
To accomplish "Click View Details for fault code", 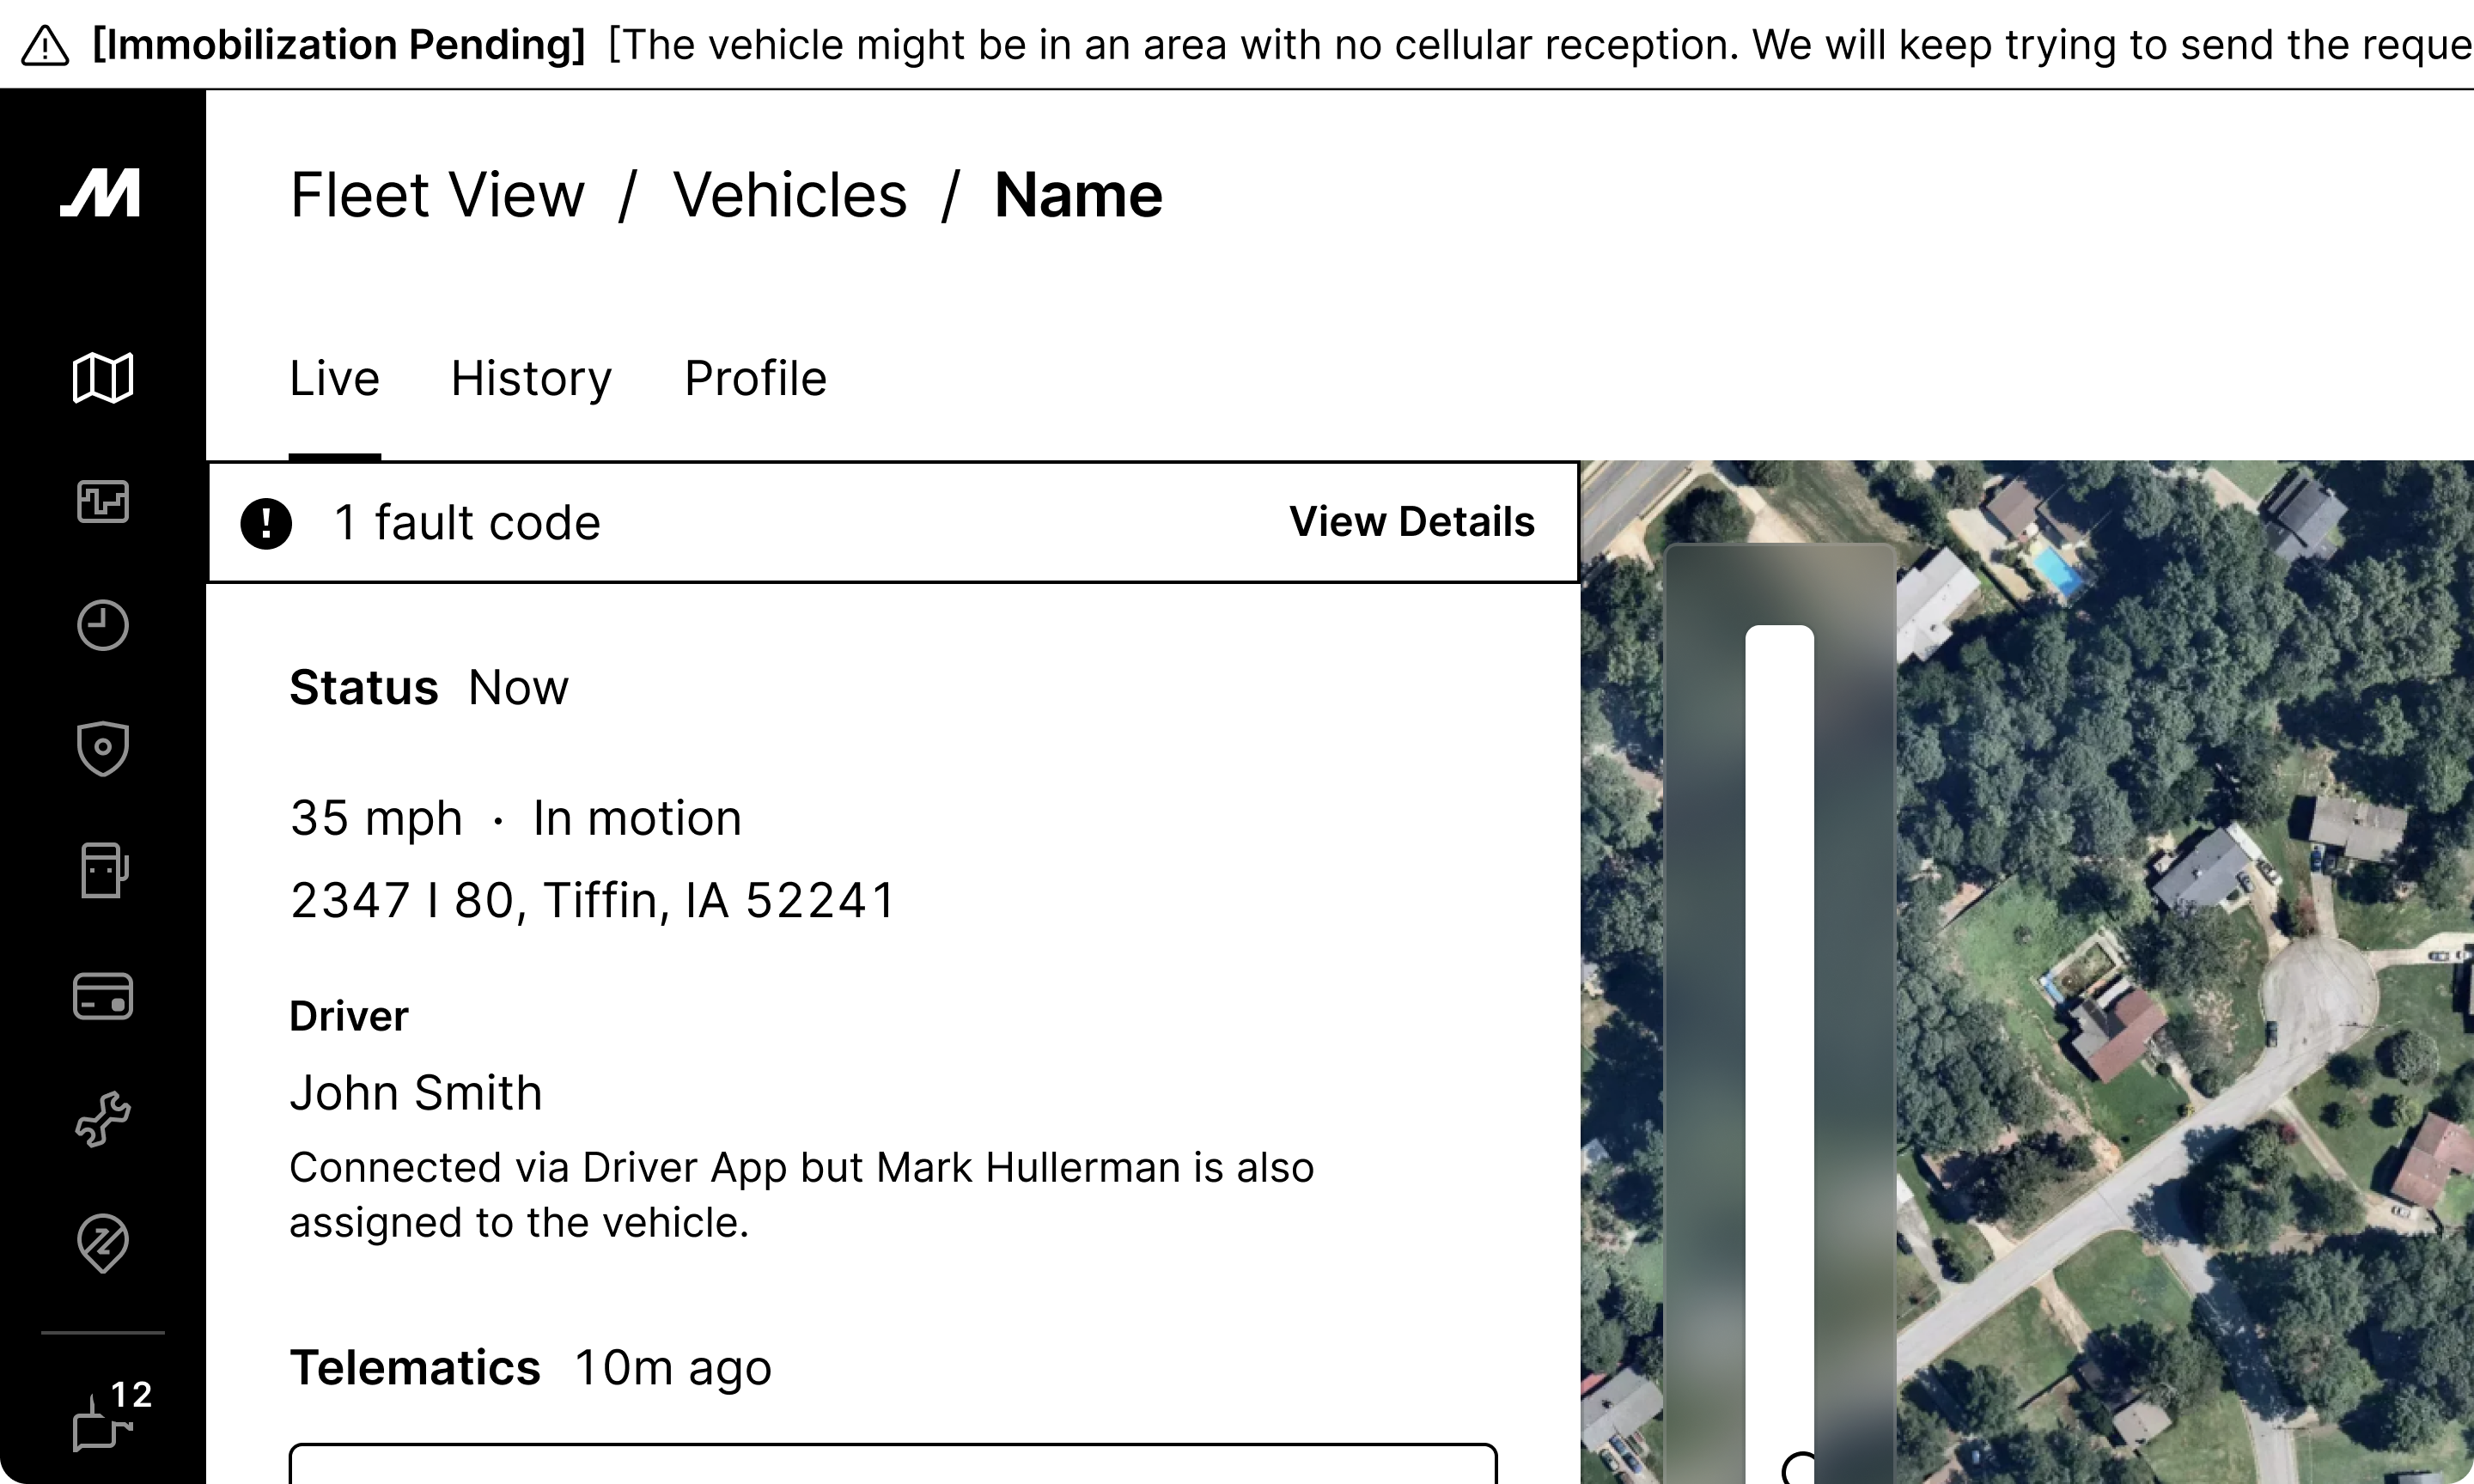I will (1412, 521).
